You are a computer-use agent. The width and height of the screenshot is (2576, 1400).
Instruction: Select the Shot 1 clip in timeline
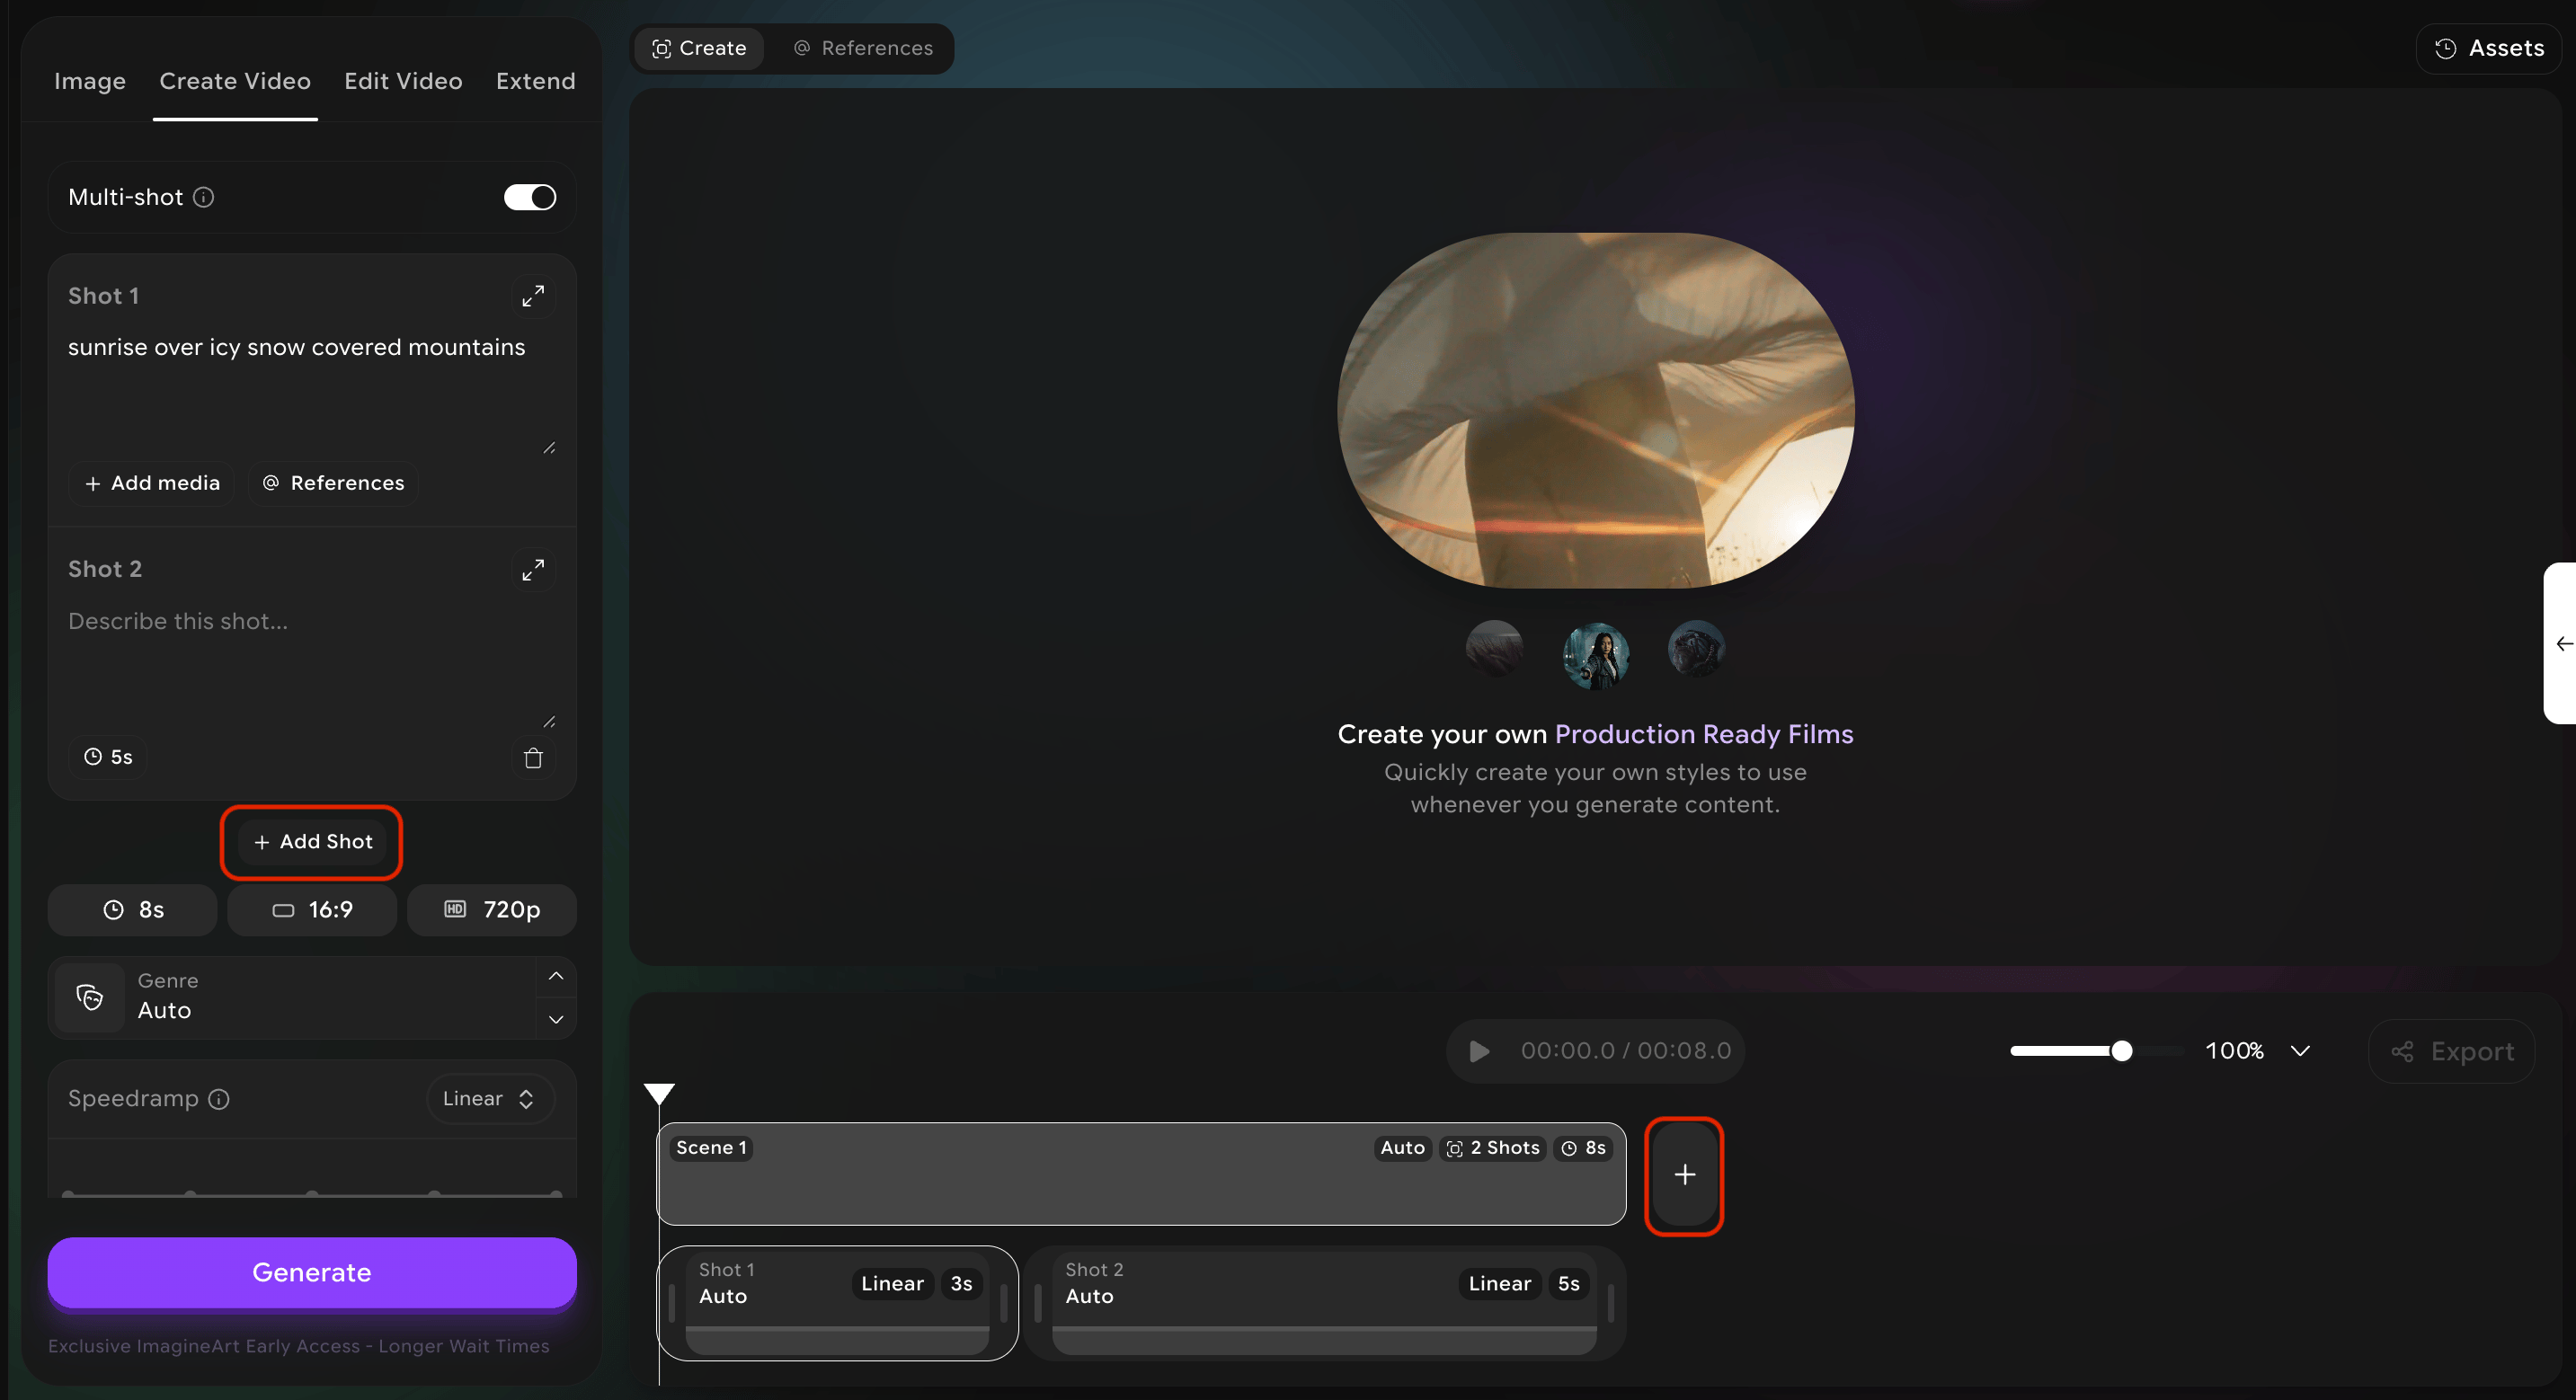pos(838,1303)
